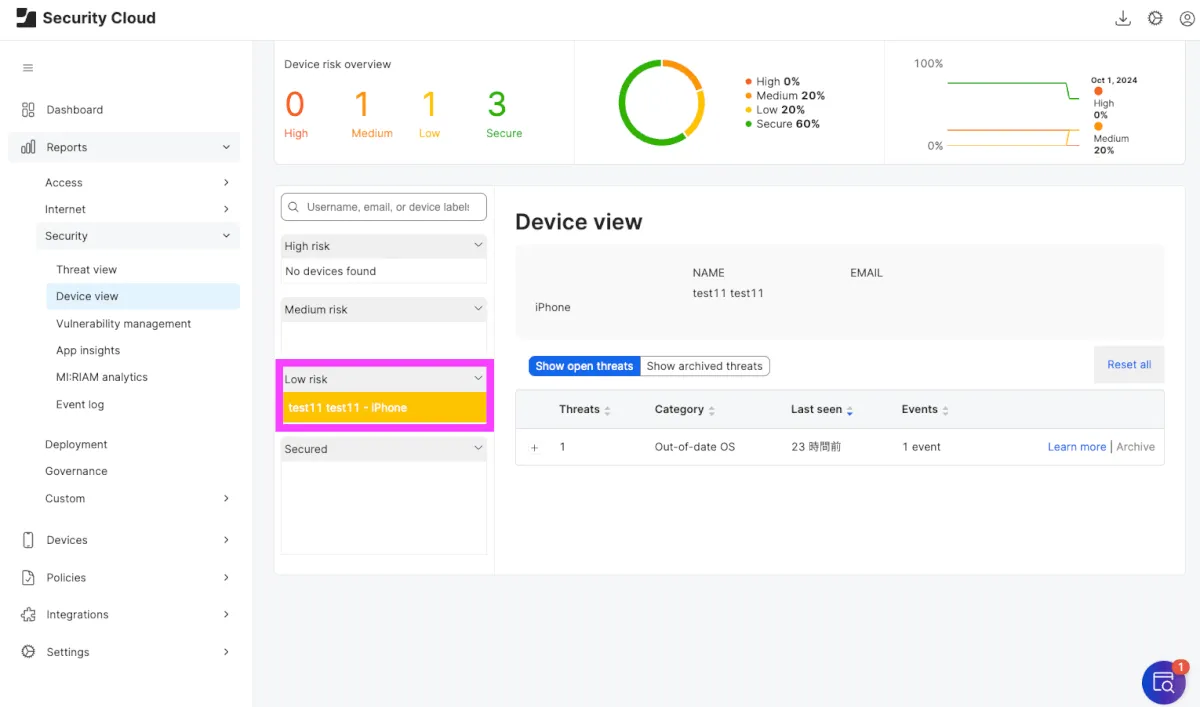1200x707 pixels.
Task: Expand threat row with plus icon
Action: [x=534, y=448]
